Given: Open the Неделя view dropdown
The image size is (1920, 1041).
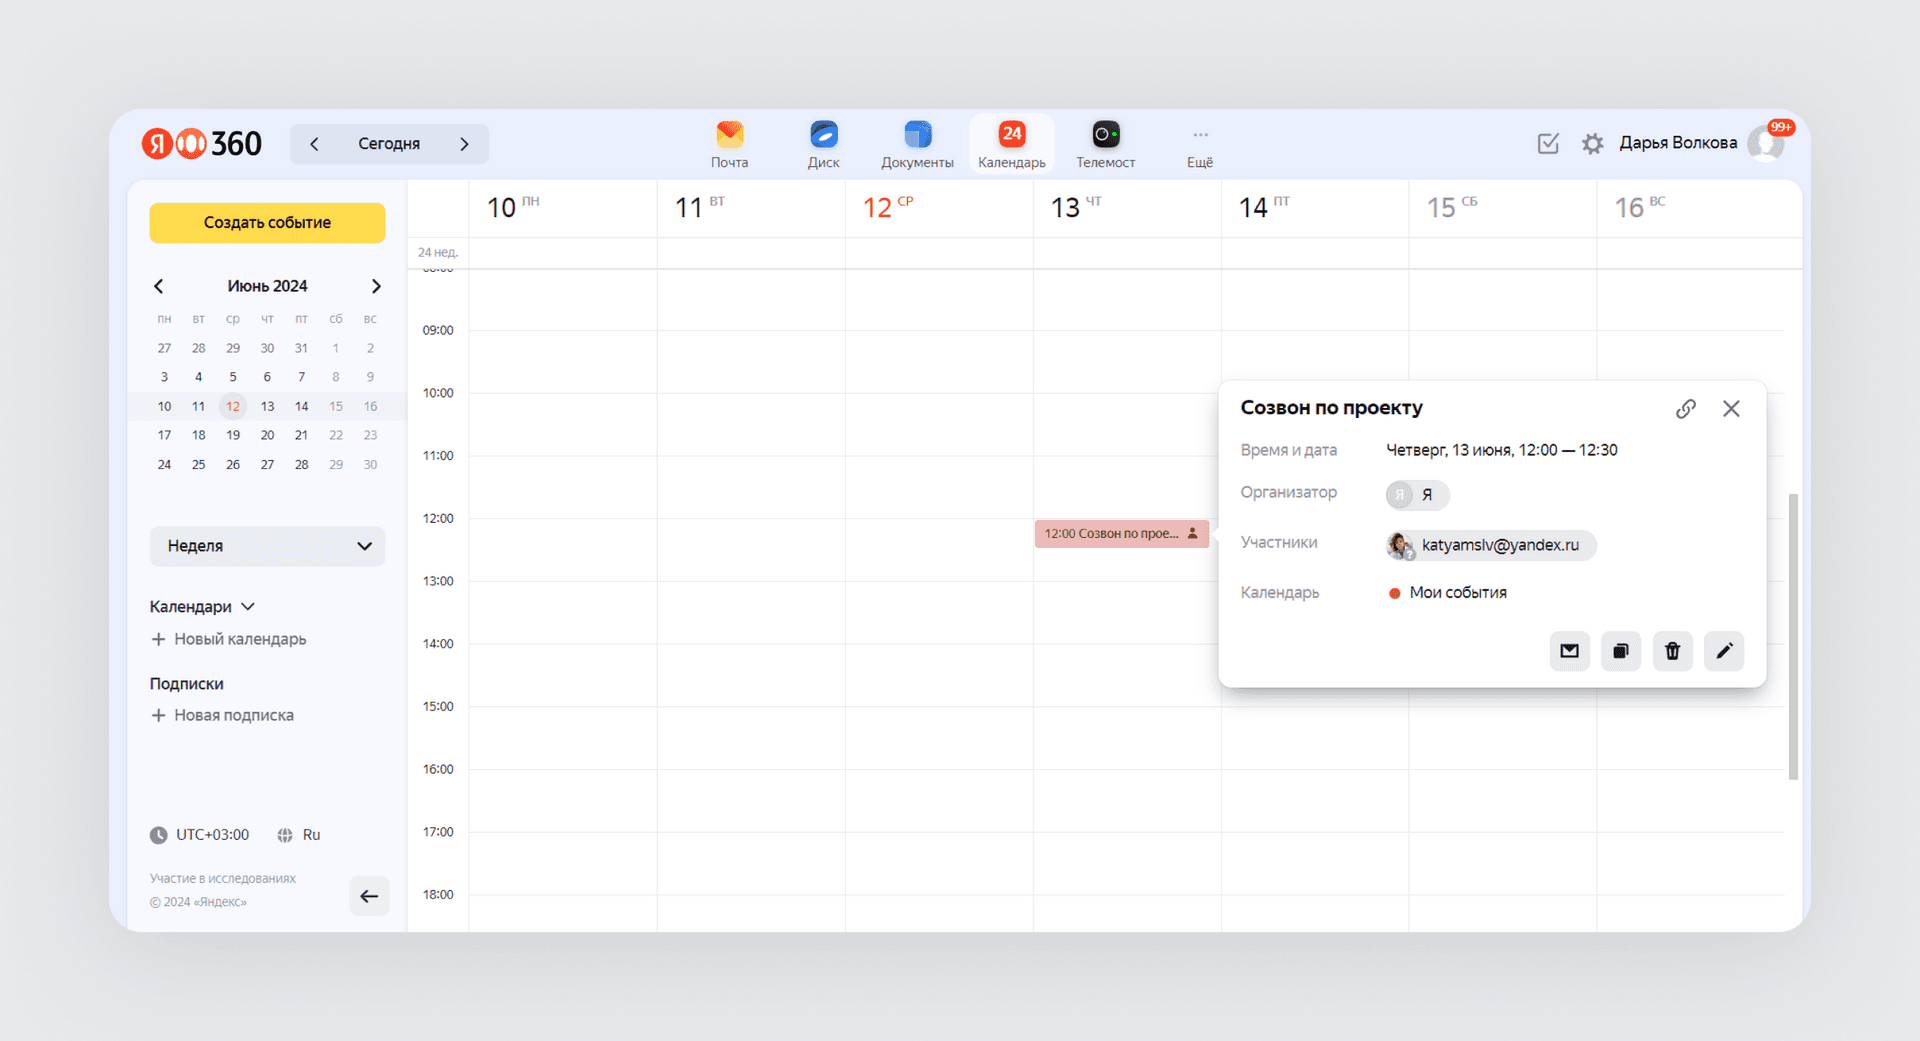Looking at the screenshot, I should (x=267, y=546).
